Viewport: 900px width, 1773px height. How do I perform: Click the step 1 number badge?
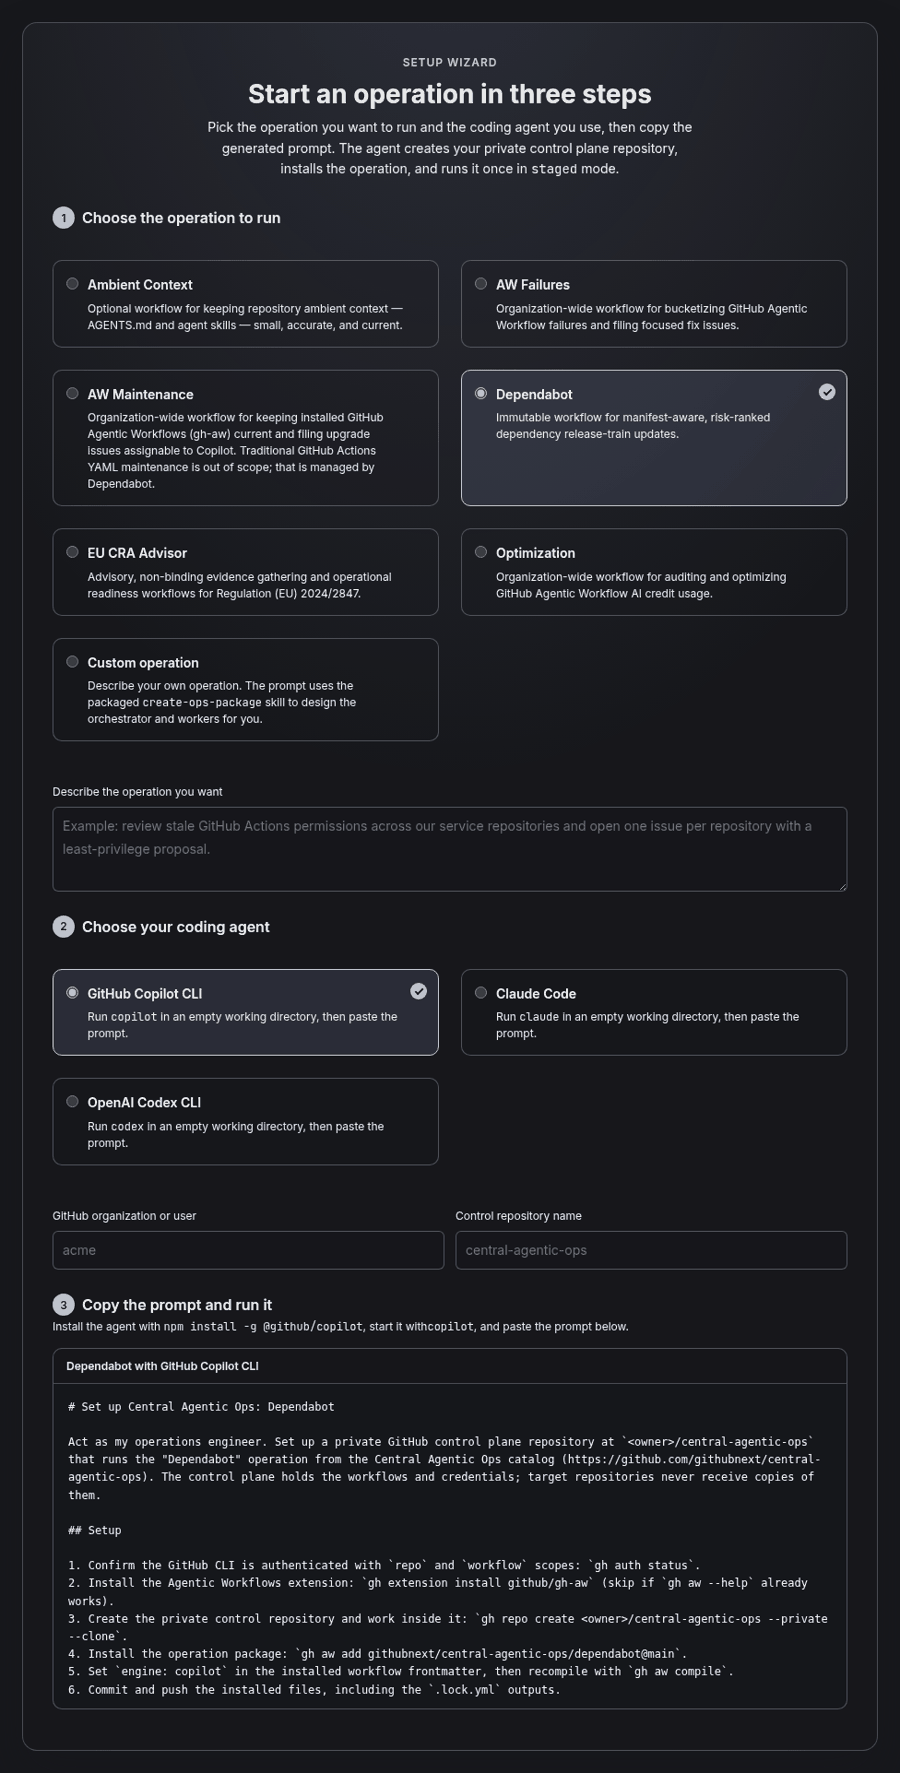63,218
